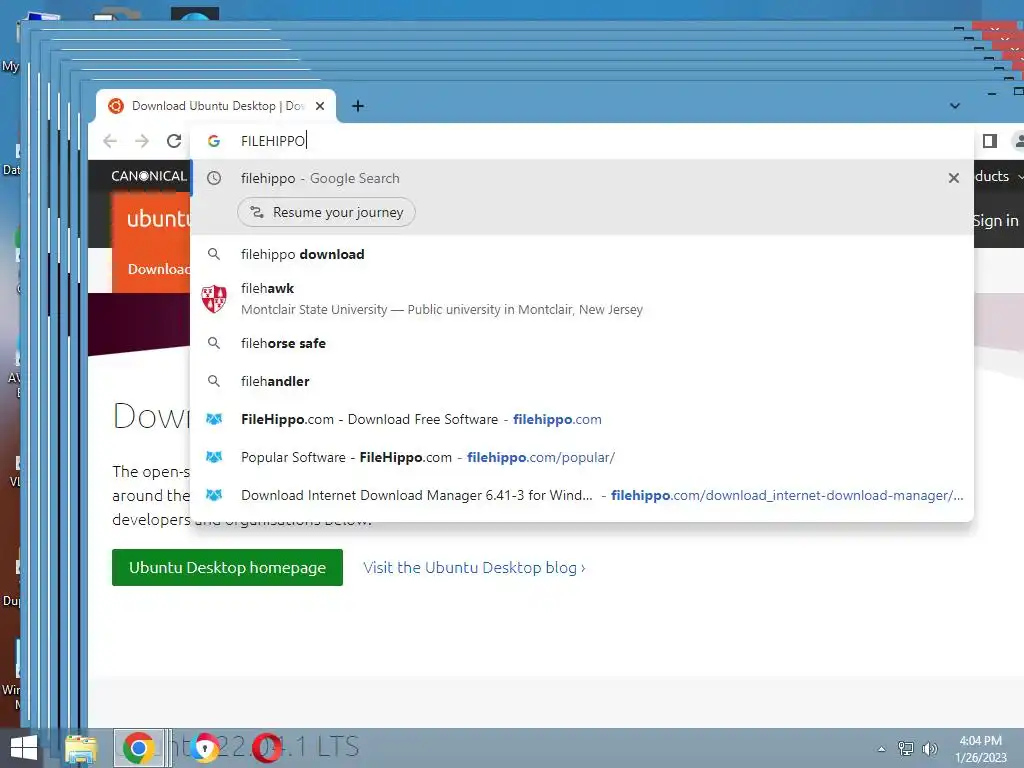Click the browser back arrow
1024x768 pixels.
tap(110, 141)
